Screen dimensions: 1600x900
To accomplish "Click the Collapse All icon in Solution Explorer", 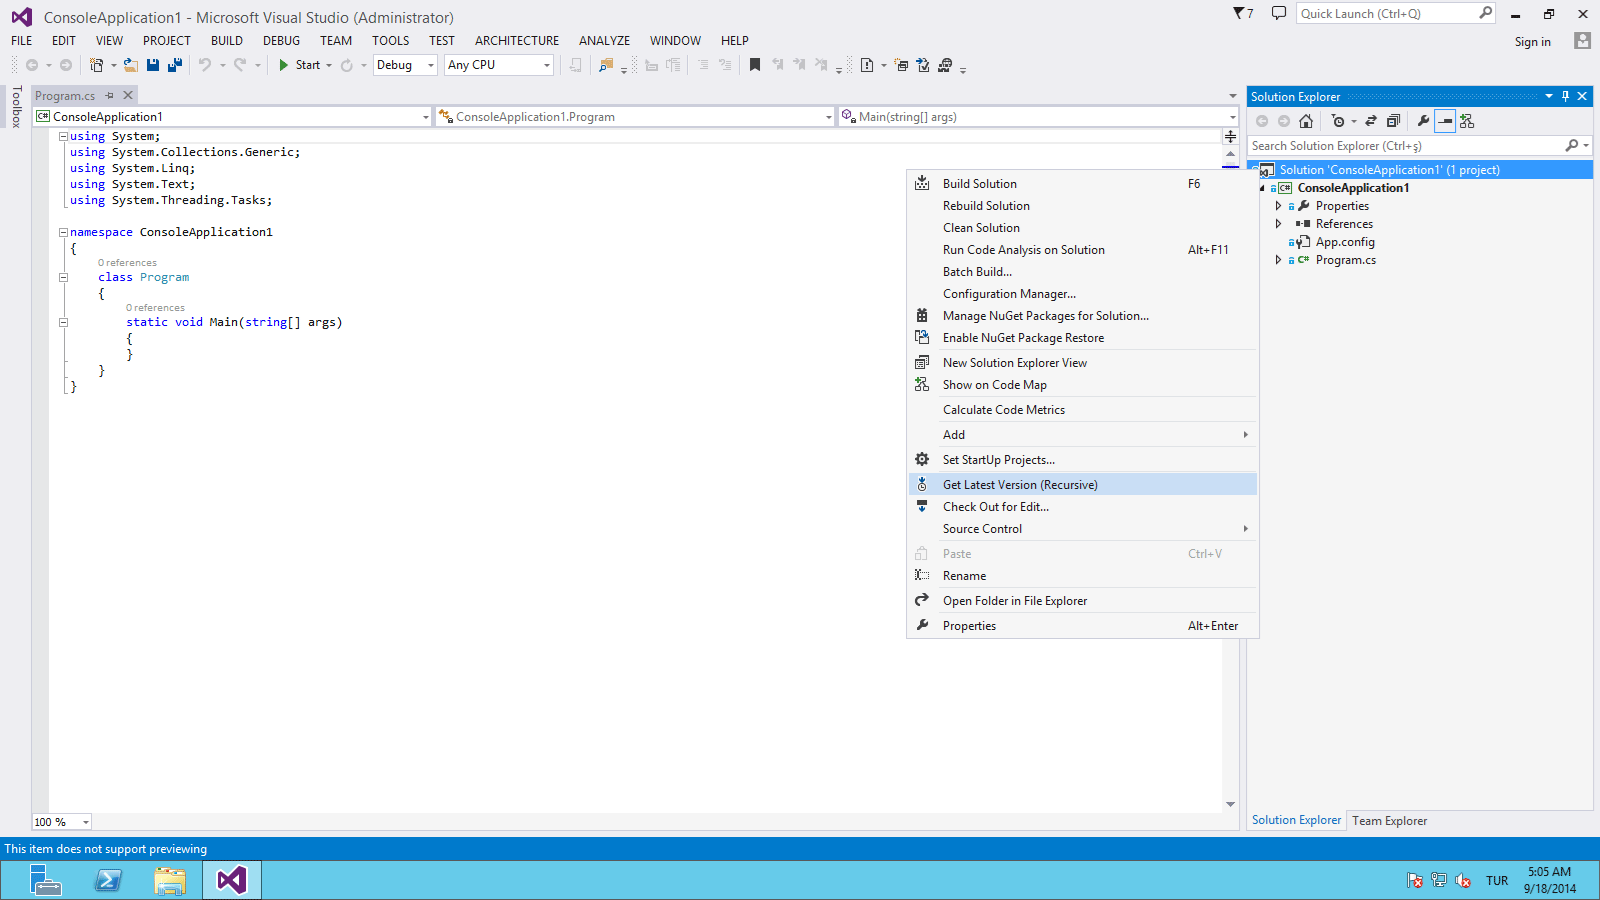I will pos(1393,121).
